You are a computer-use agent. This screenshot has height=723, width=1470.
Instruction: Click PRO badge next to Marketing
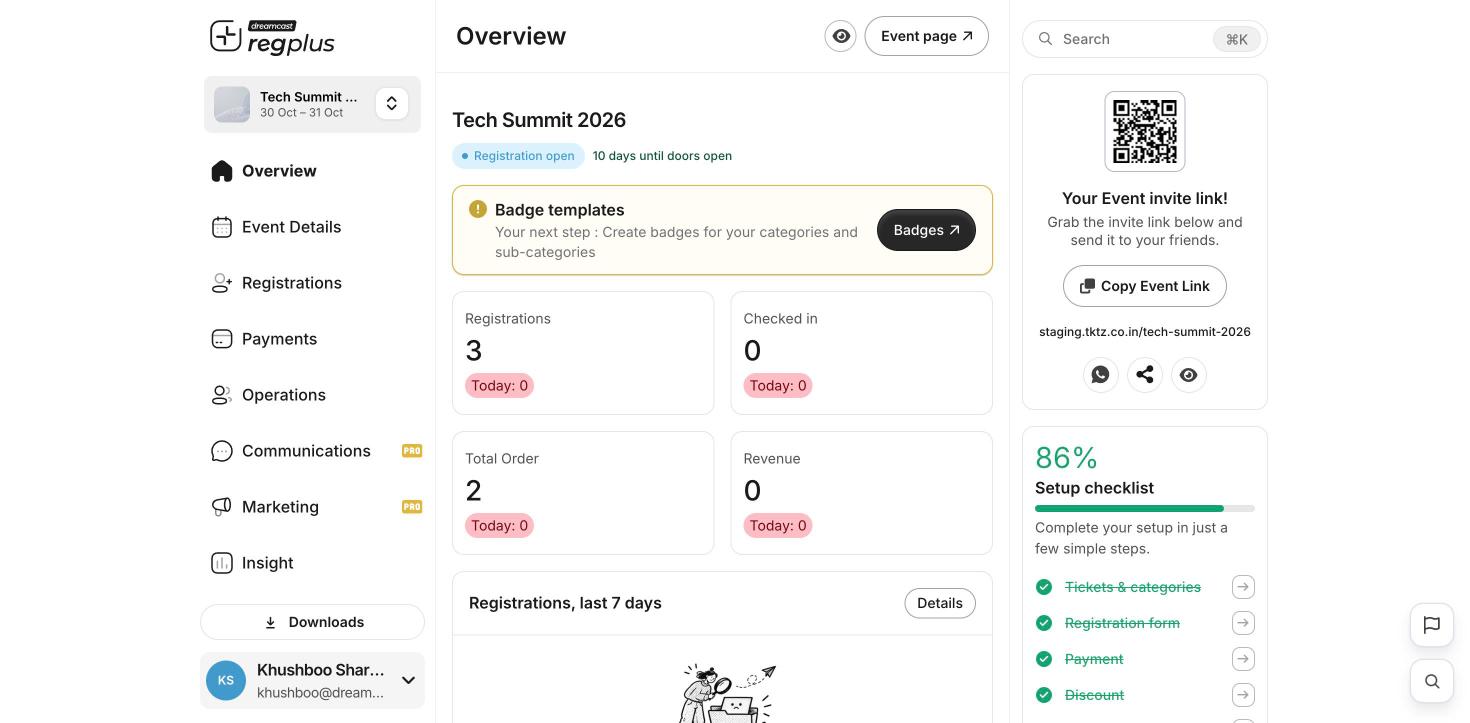[x=412, y=507]
